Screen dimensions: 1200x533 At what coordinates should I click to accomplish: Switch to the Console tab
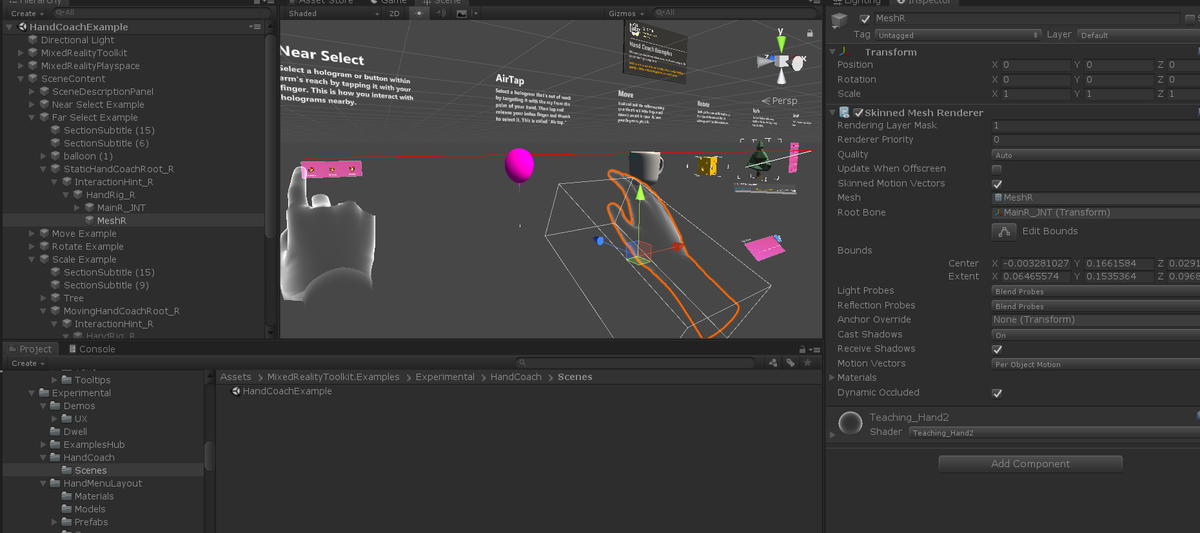tap(90, 349)
